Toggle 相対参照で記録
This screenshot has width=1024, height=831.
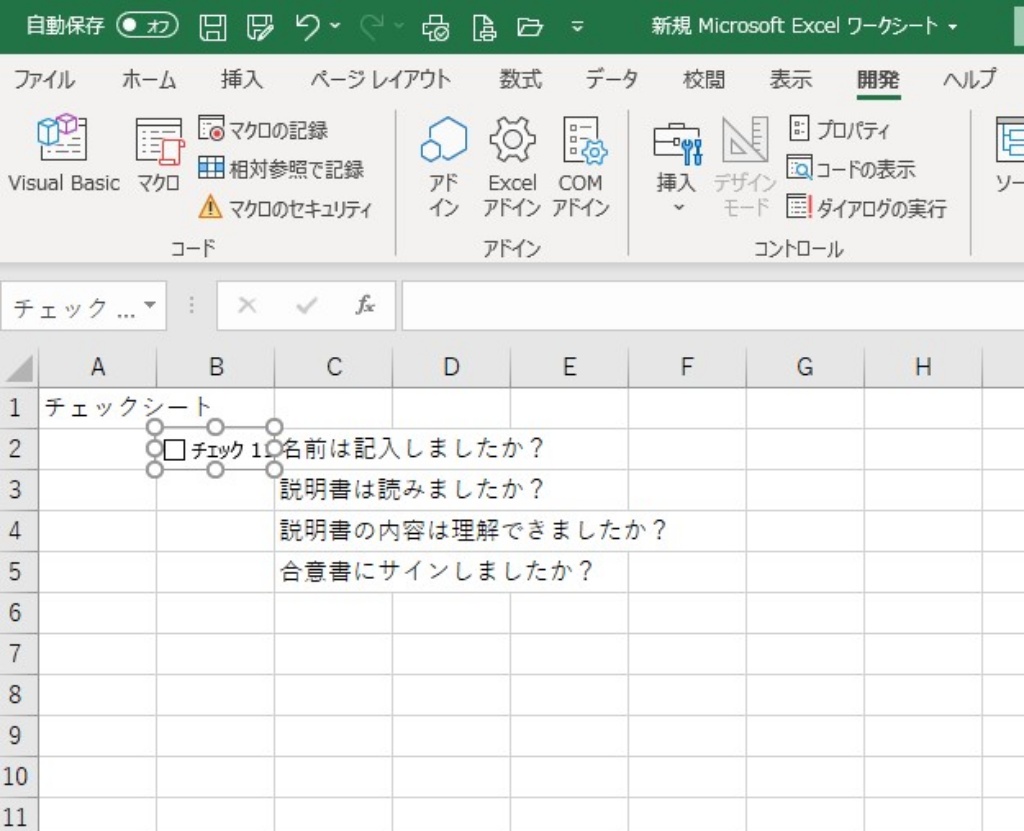click(x=281, y=169)
